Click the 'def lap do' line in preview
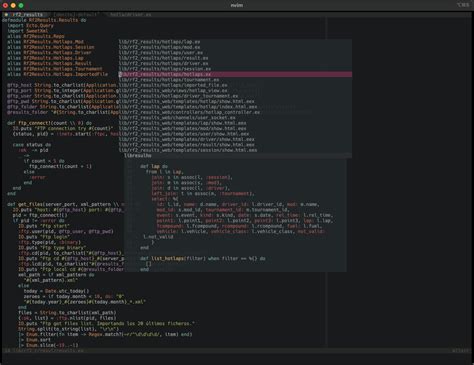The width and height of the screenshot is (474, 365). tap(154, 166)
